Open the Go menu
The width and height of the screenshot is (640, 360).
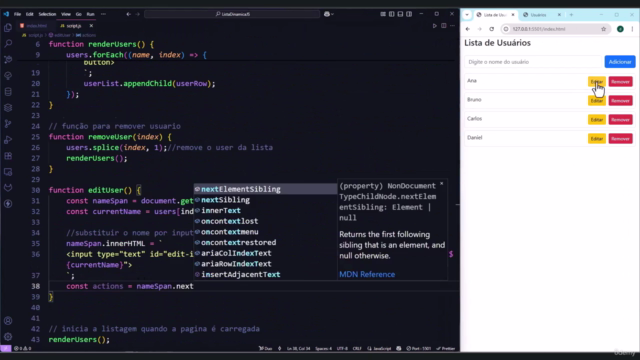[78, 14]
